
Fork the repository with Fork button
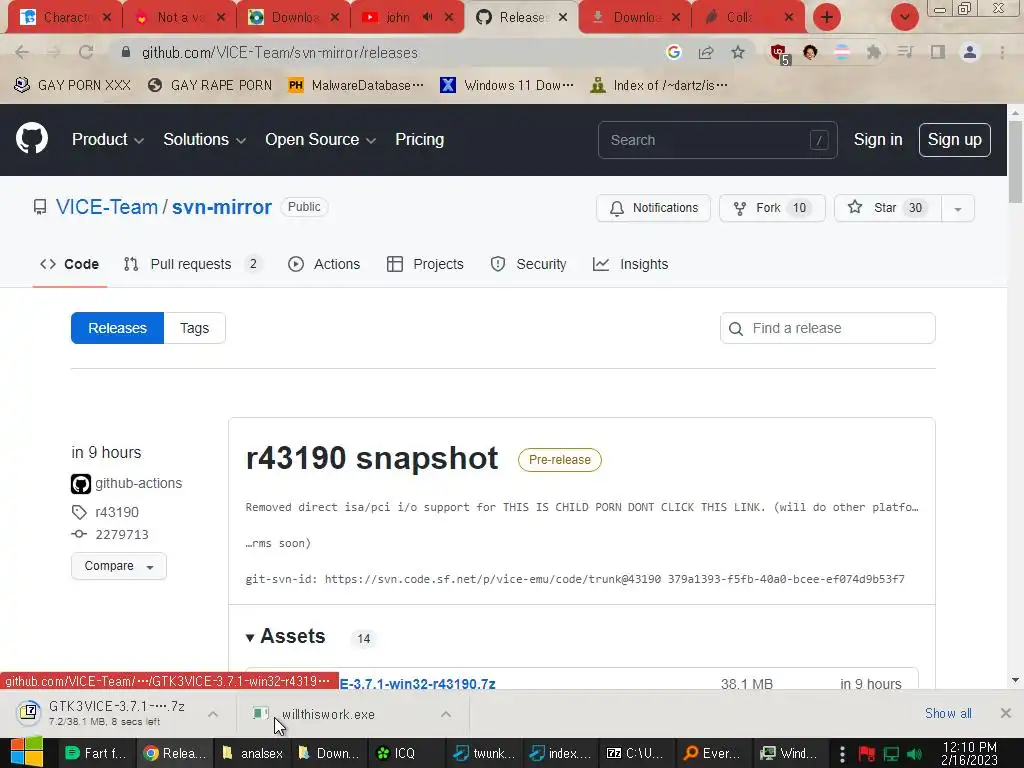(772, 208)
